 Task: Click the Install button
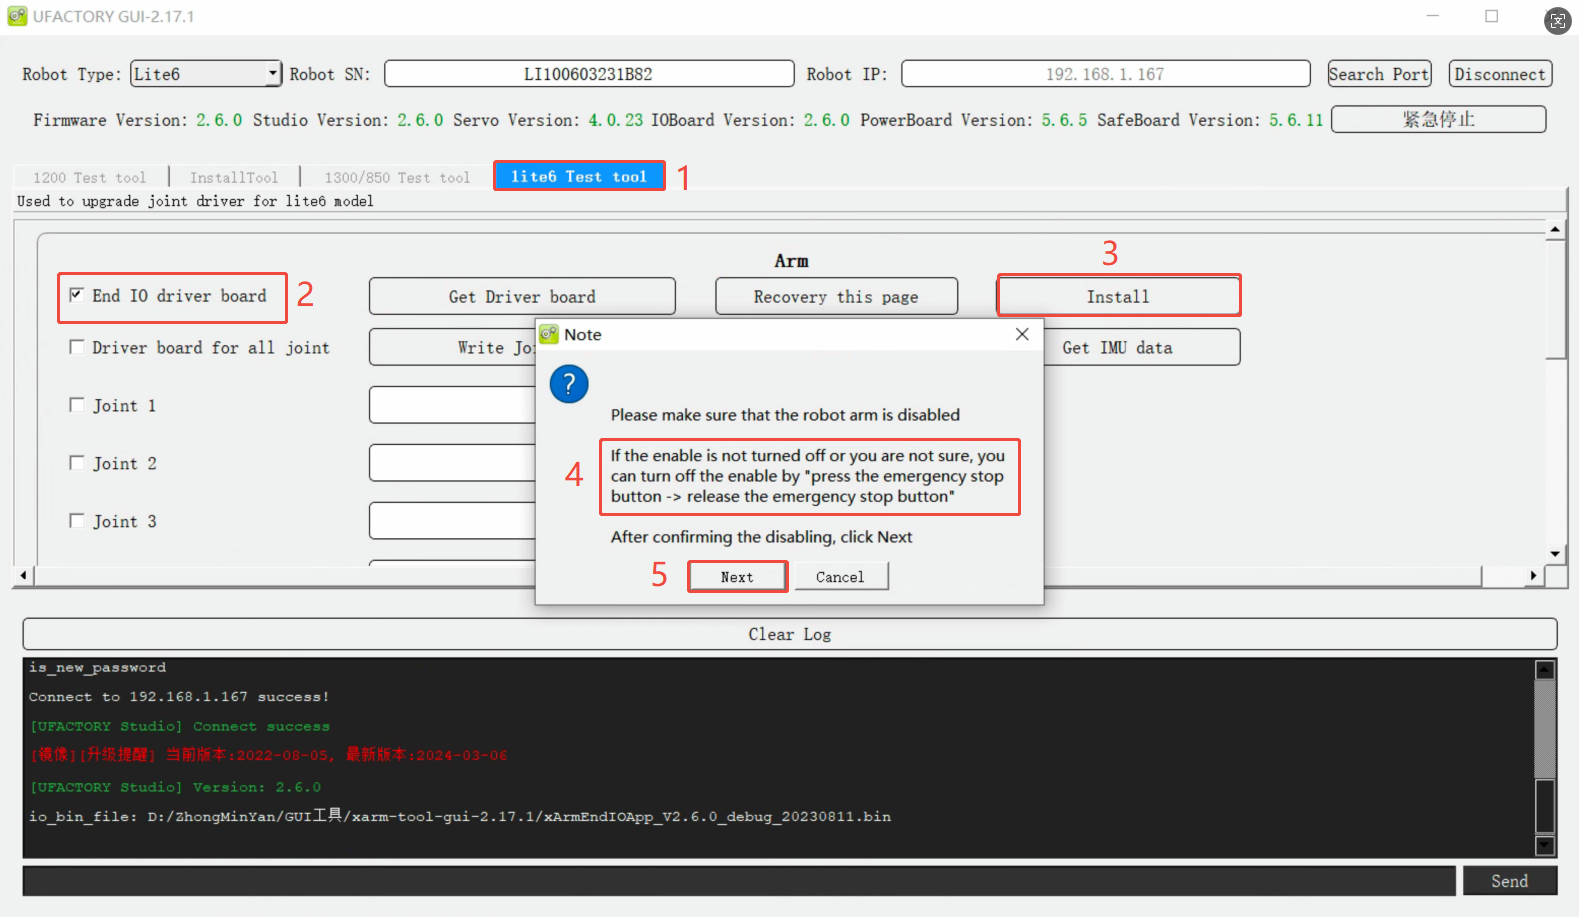pos(1118,296)
